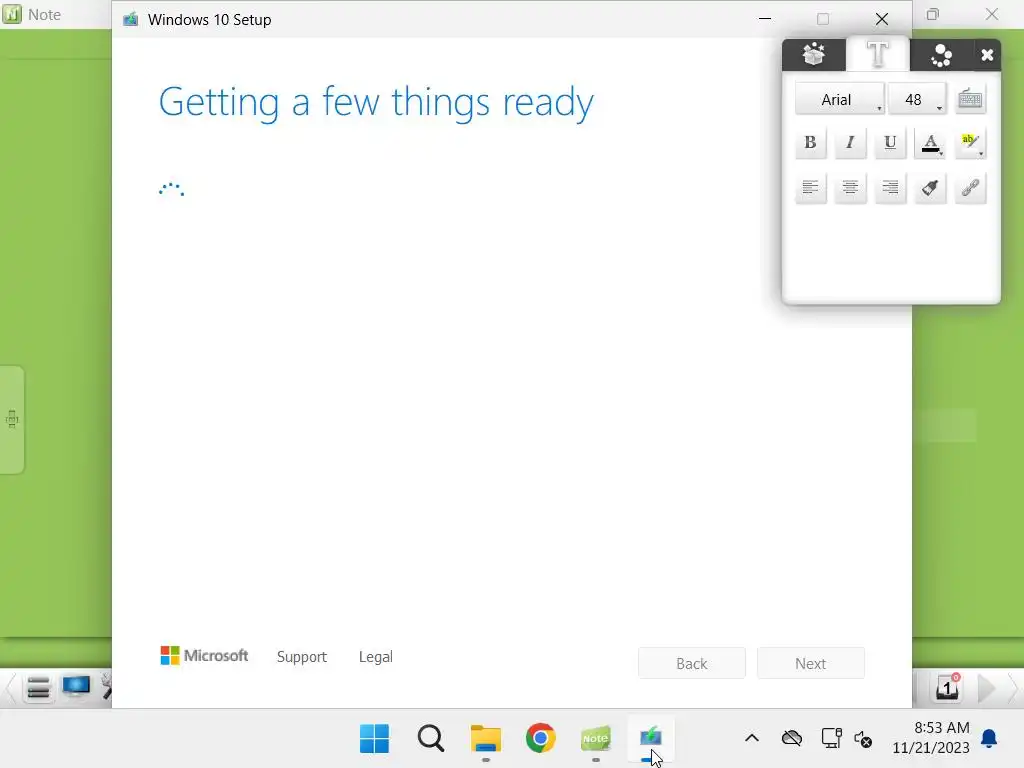Image resolution: width=1024 pixels, height=768 pixels.
Task: Click the desktop monitor icon in Note toolbar
Action: coord(76,686)
